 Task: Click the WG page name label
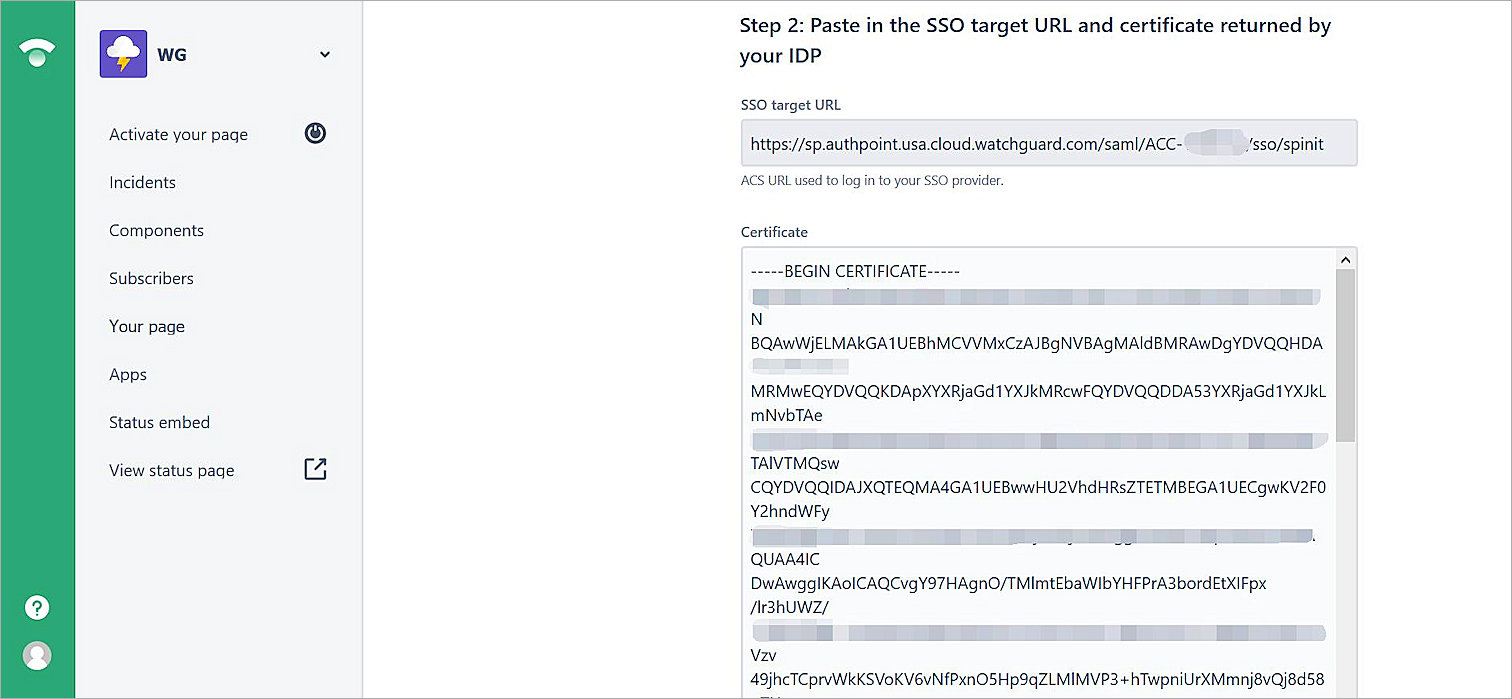coord(172,55)
